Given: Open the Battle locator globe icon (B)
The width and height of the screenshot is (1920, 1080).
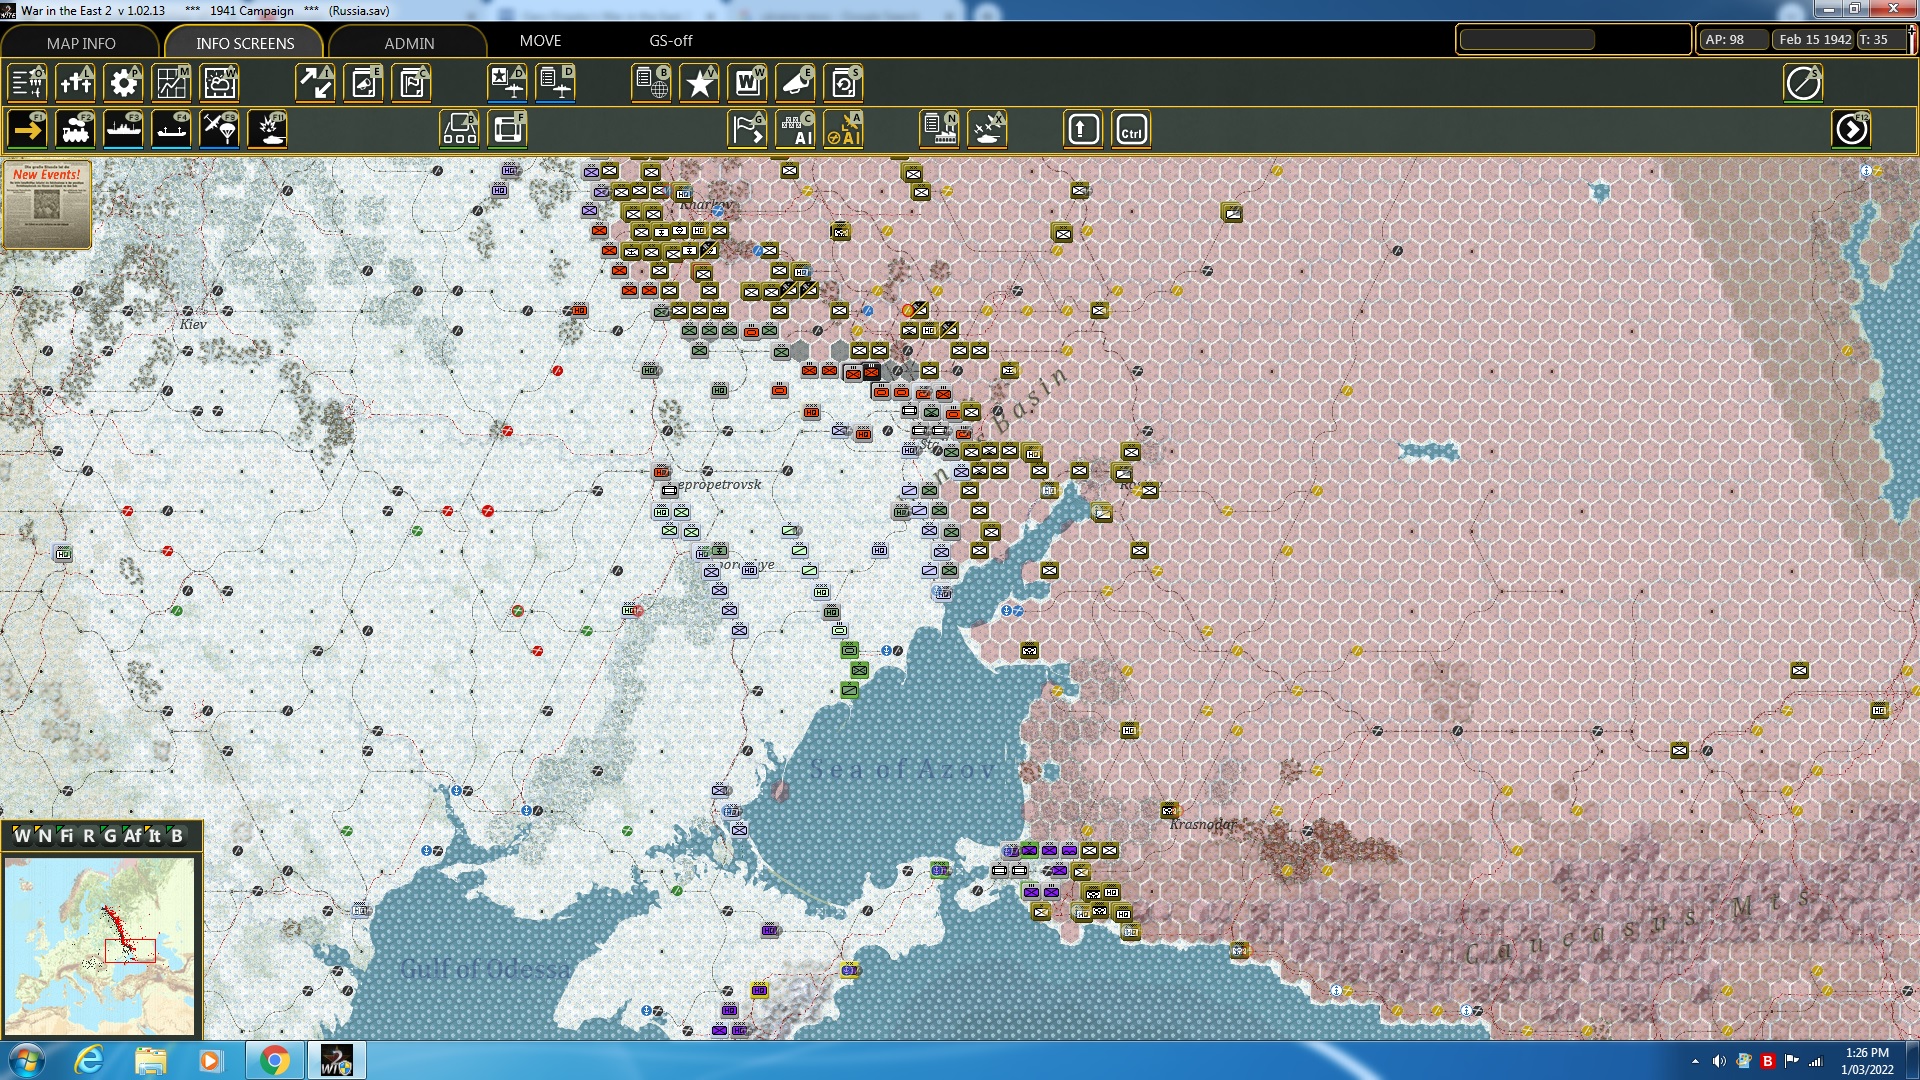Looking at the screenshot, I should click(x=652, y=83).
